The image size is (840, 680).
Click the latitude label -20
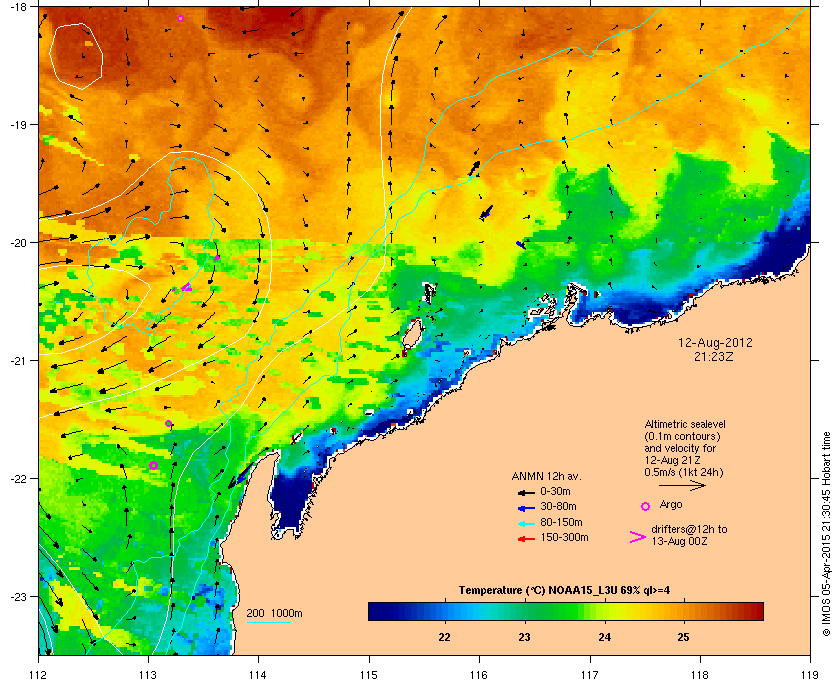[x=18, y=243]
